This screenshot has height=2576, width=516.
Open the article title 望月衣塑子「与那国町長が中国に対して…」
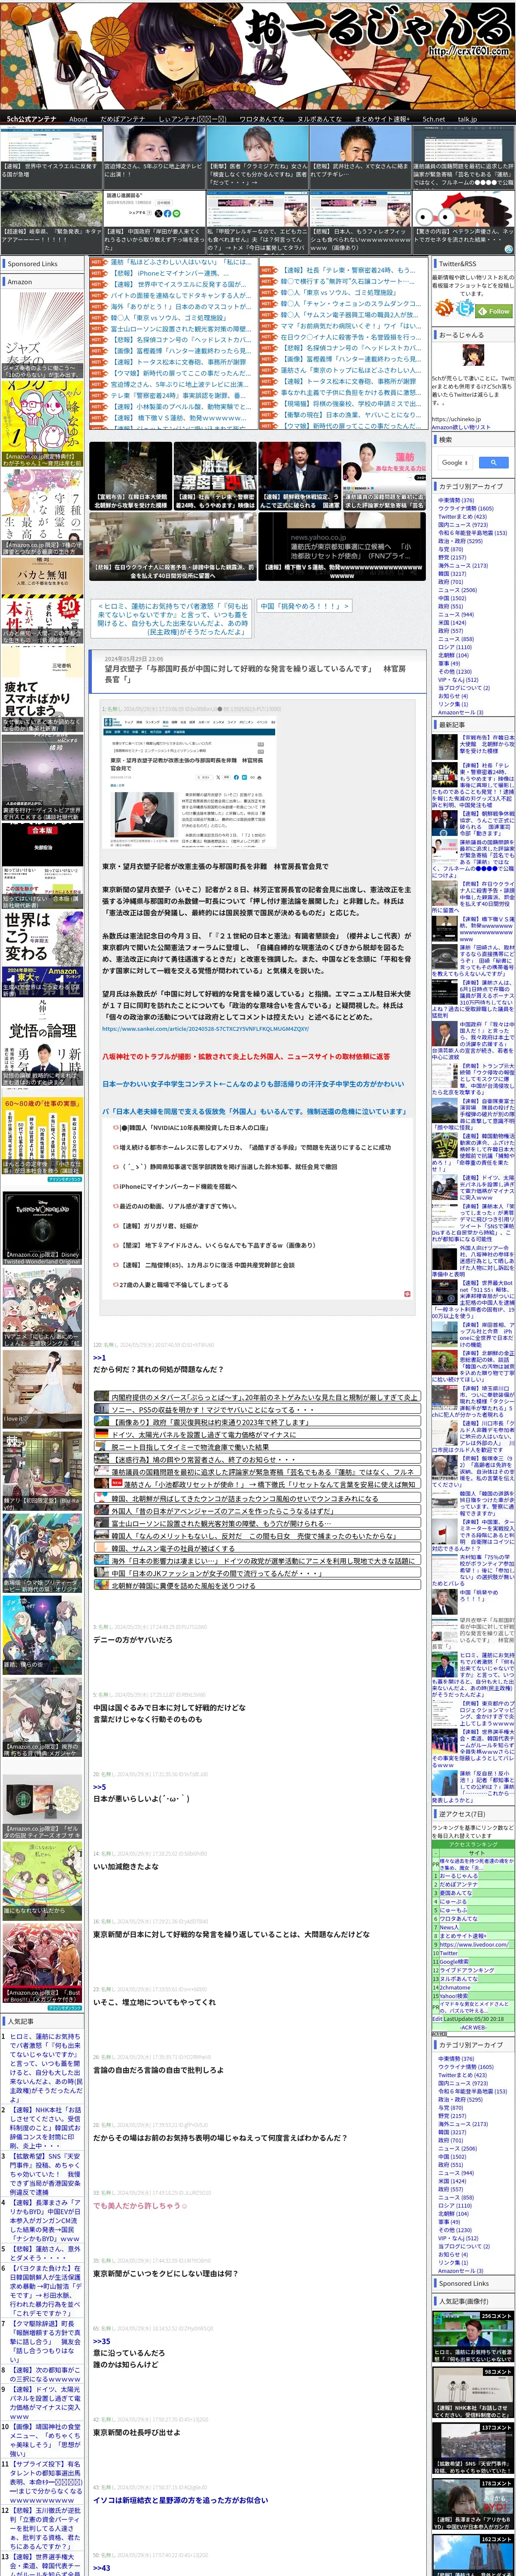pos(255,673)
